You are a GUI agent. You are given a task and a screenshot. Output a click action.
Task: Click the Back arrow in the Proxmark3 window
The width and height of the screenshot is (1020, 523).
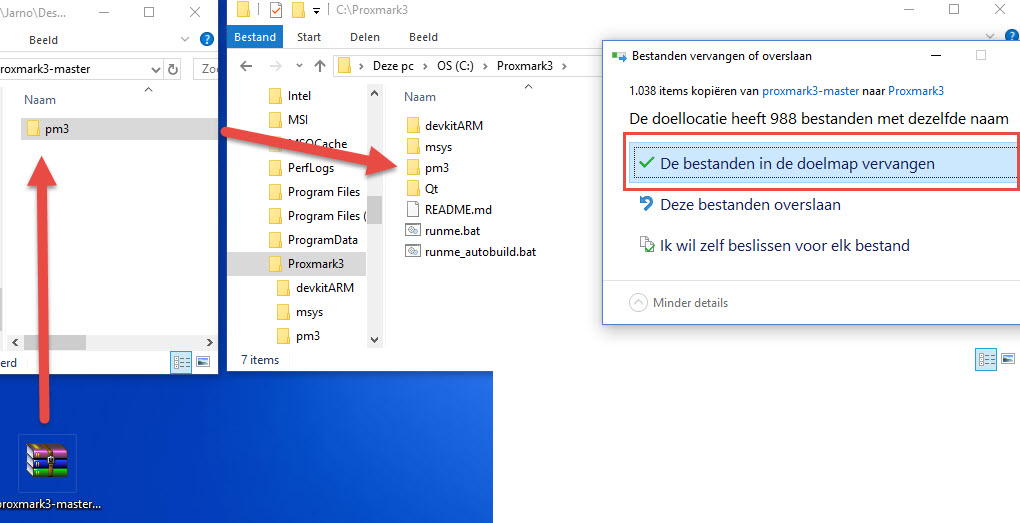point(246,66)
